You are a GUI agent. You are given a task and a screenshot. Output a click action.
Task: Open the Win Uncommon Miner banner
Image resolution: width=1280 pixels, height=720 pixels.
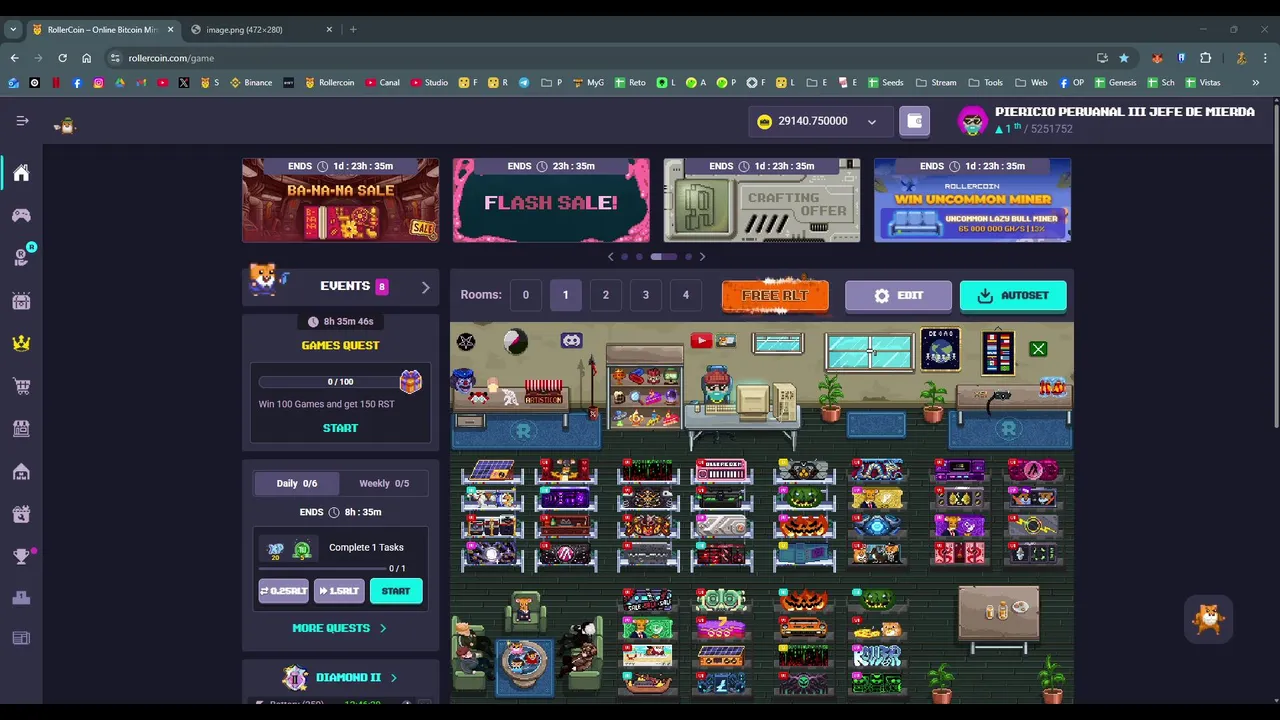(973, 200)
